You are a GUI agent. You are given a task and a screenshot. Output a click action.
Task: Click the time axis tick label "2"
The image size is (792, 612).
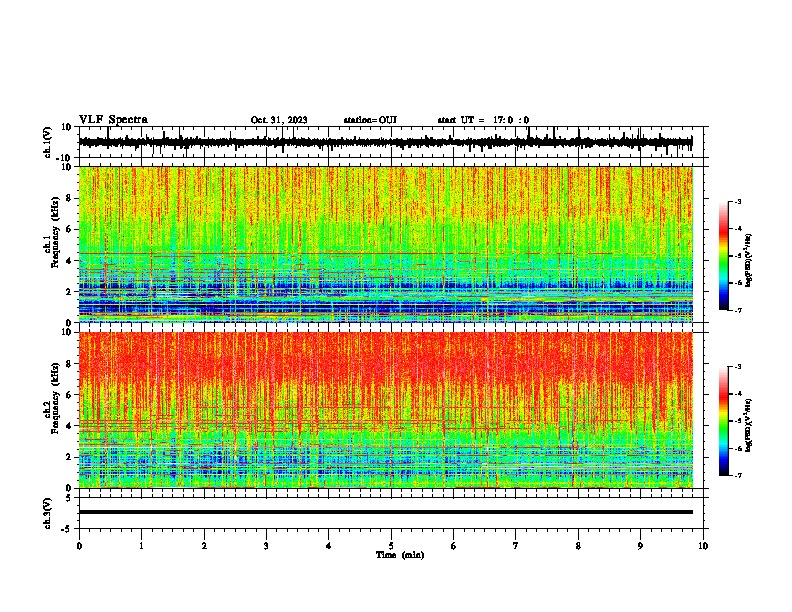[204, 546]
